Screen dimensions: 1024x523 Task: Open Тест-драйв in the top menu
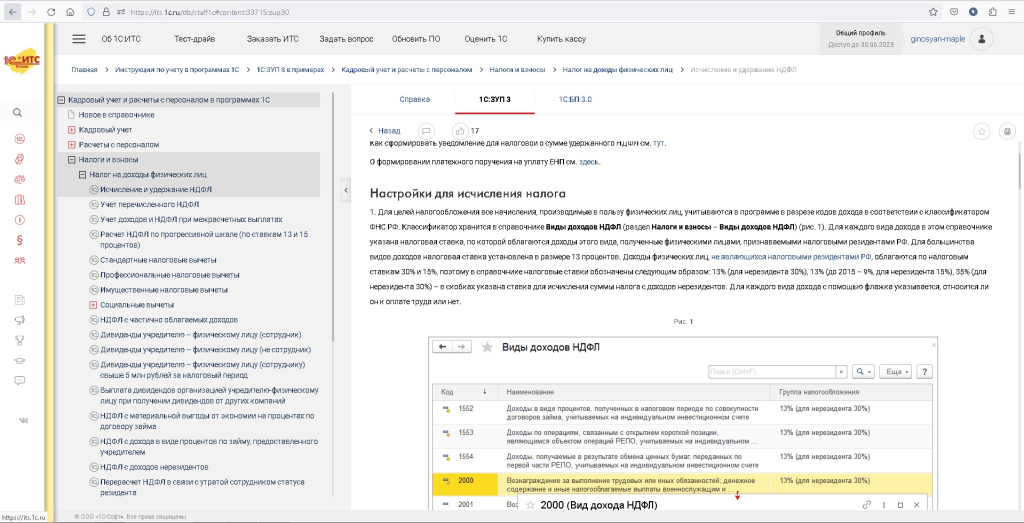pyautogui.click(x=194, y=39)
